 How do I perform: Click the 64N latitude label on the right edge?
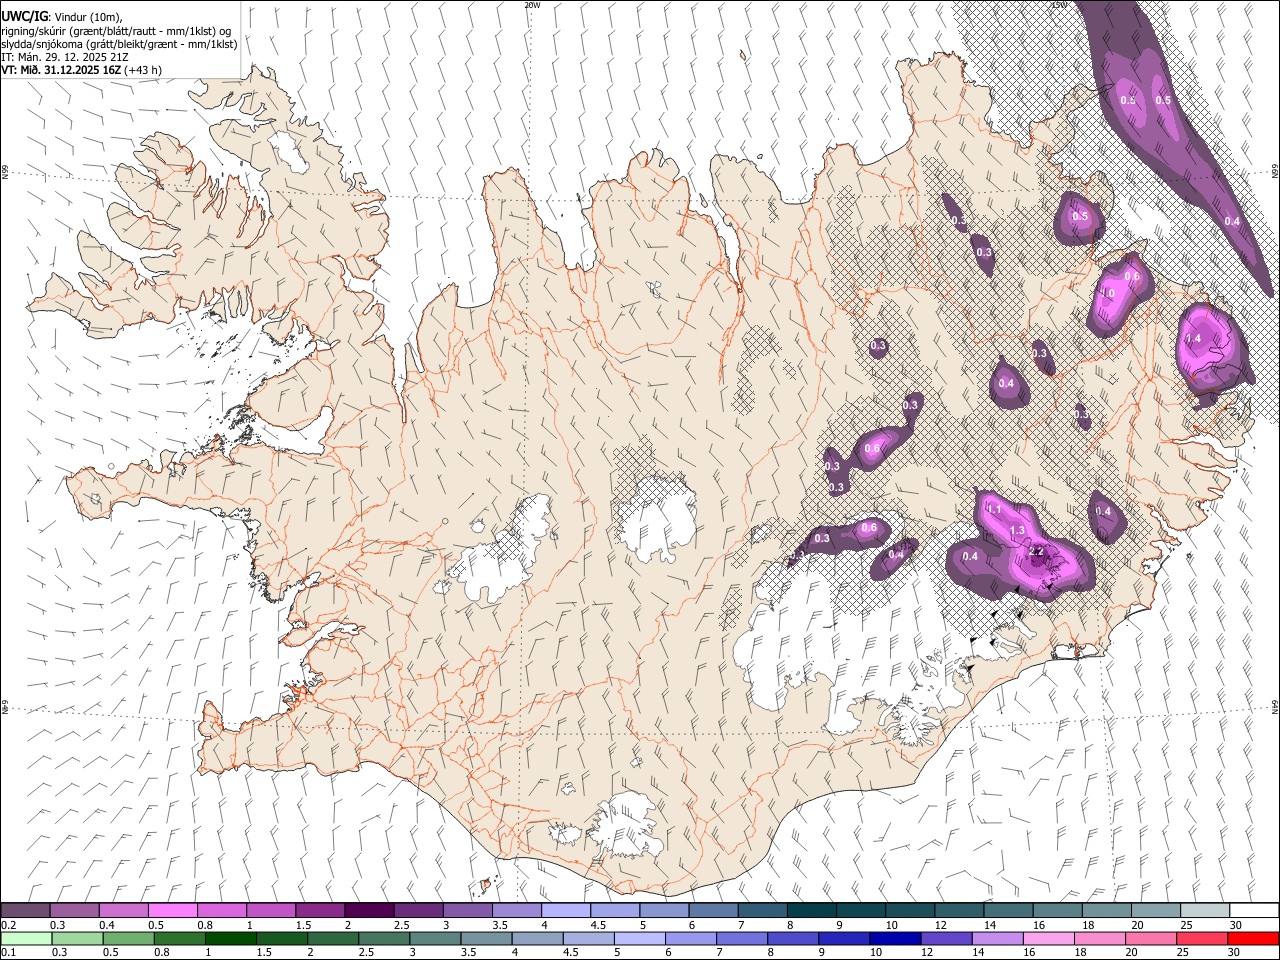coord(1275,706)
